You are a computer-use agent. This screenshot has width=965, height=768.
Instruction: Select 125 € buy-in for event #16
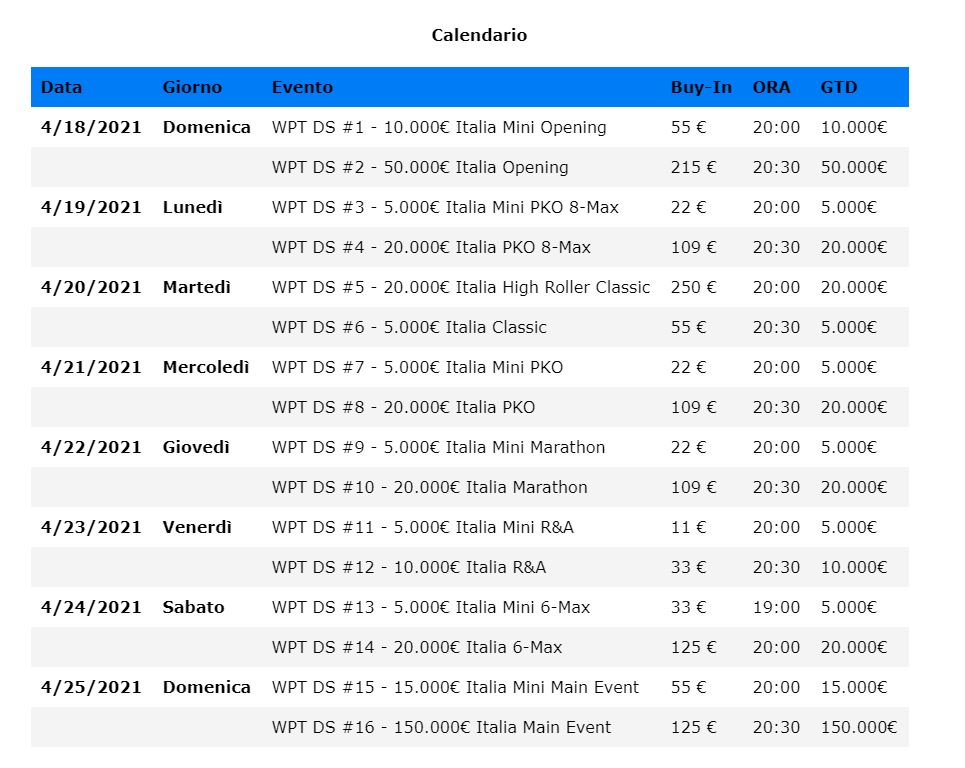click(694, 727)
